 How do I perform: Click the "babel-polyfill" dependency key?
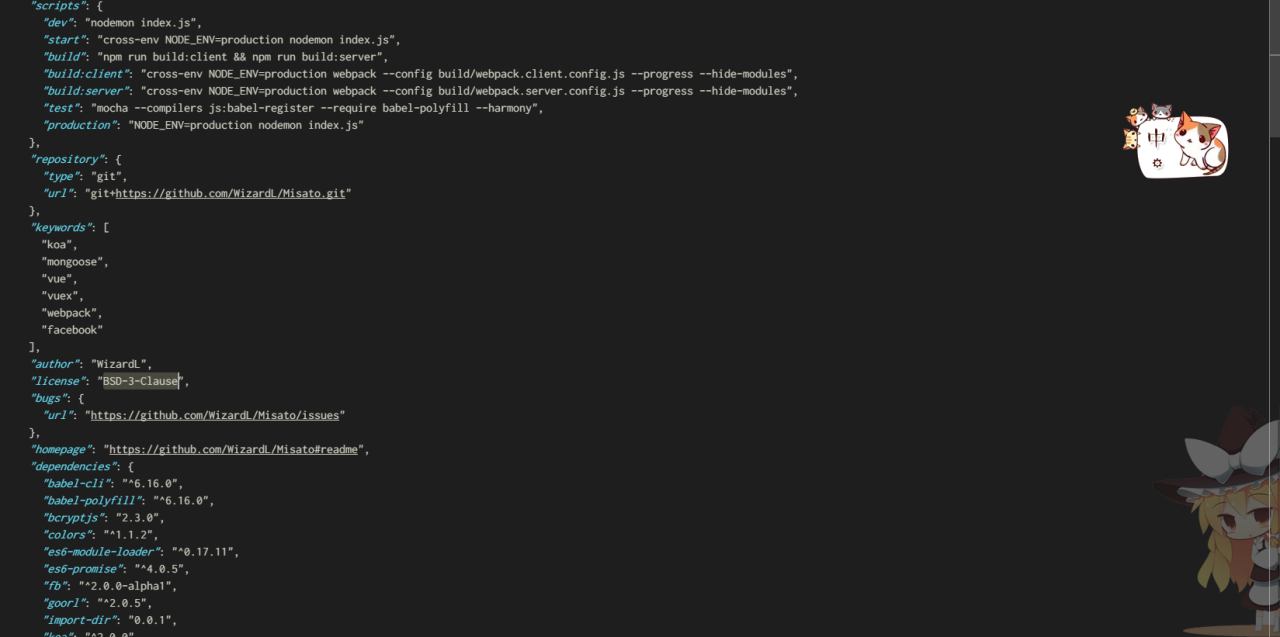(91, 500)
